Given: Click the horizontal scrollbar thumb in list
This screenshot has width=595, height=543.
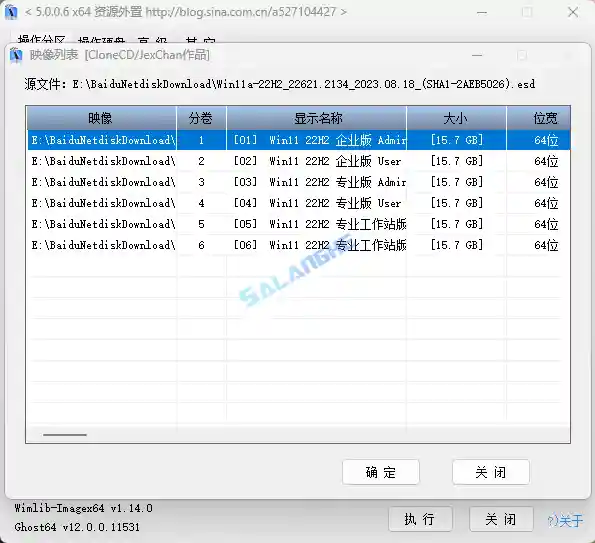Looking at the screenshot, I should coord(65,435).
